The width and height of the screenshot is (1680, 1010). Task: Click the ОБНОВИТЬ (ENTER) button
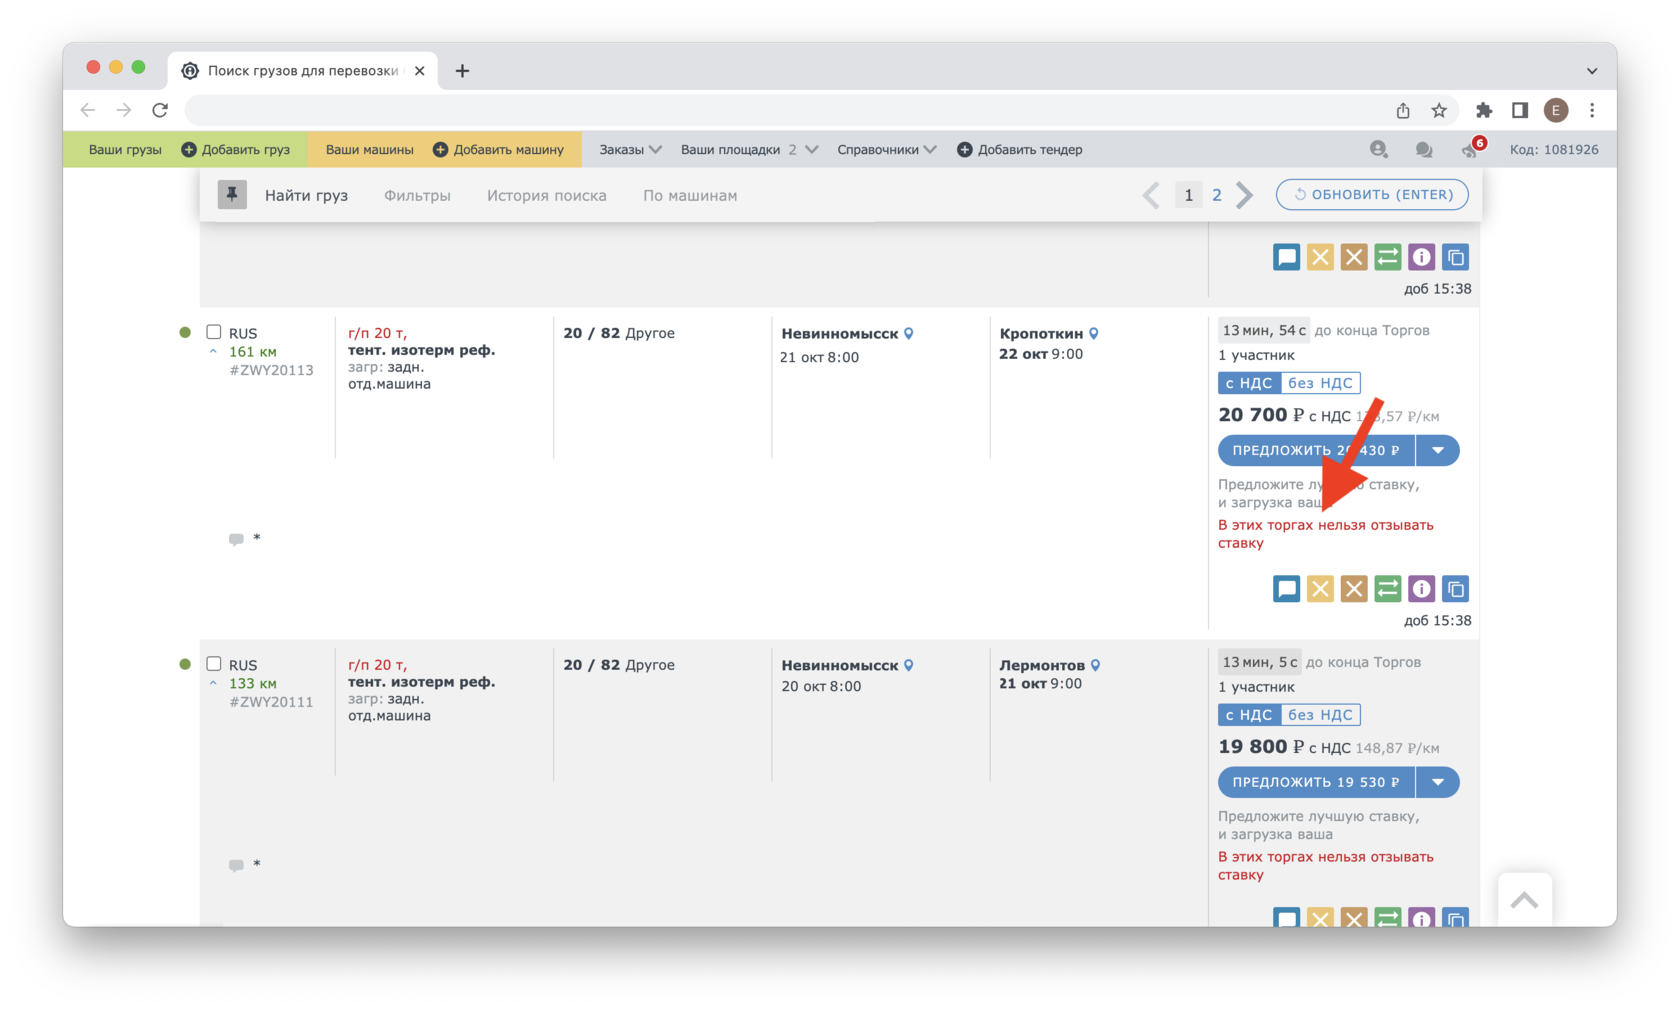click(x=1372, y=194)
